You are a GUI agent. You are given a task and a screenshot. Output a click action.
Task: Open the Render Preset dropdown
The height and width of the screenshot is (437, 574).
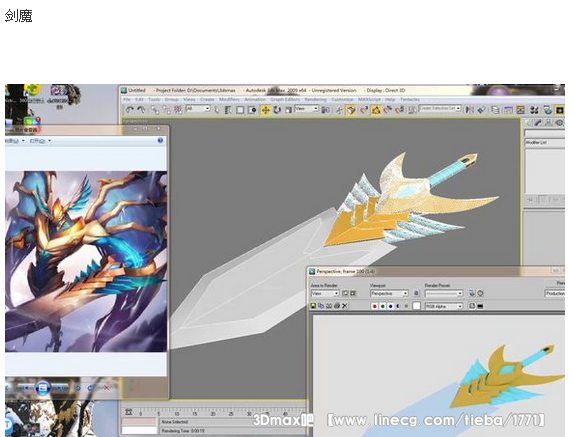444,294
